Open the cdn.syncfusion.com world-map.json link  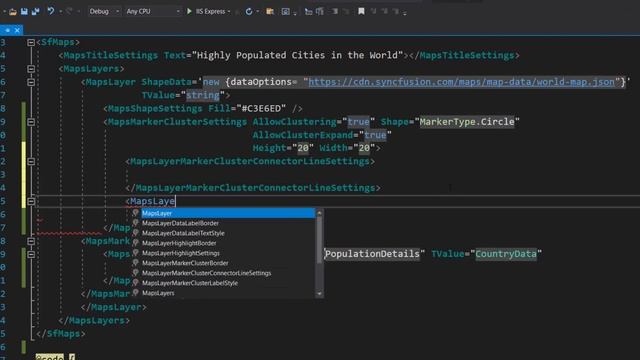(461, 82)
